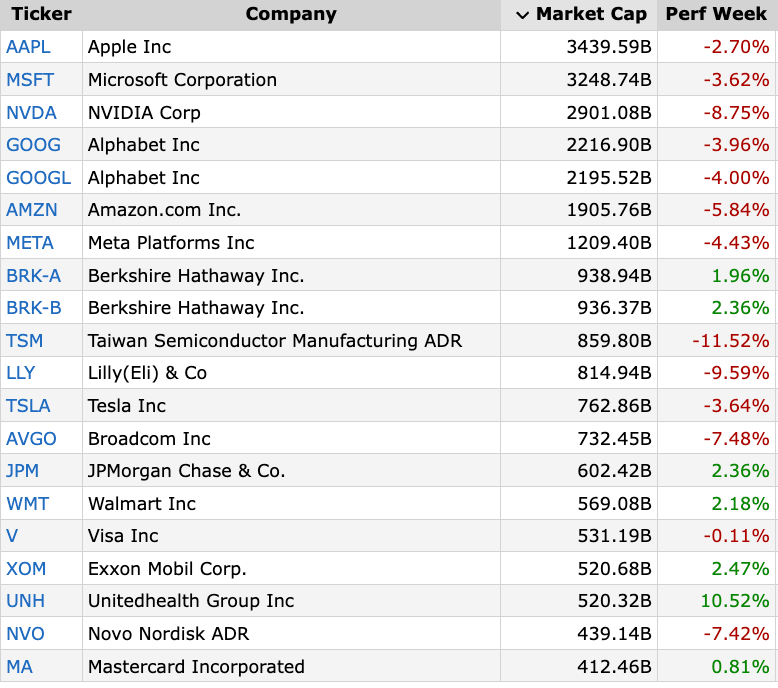Click the Company column header
The height and width of the screenshot is (688, 778).
[x=291, y=14]
